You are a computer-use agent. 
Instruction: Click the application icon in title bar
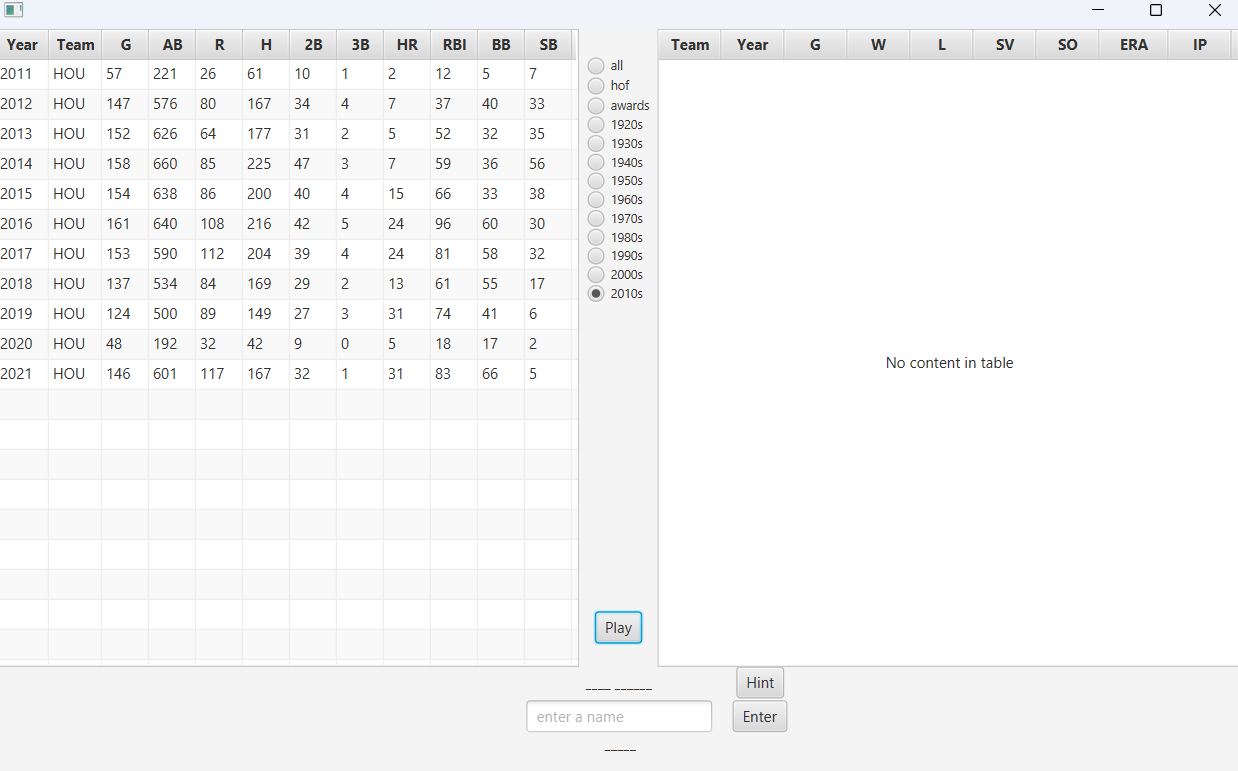pos(12,9)
